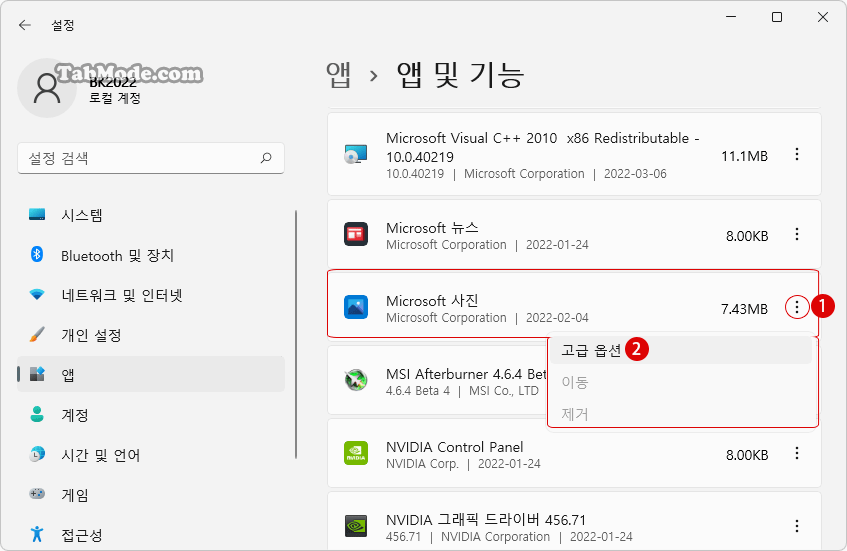Image resolution: width=847 pixels, height=551 pixels.
Task: Click the Microsoft 사진 app name
Action: [432, 300]
